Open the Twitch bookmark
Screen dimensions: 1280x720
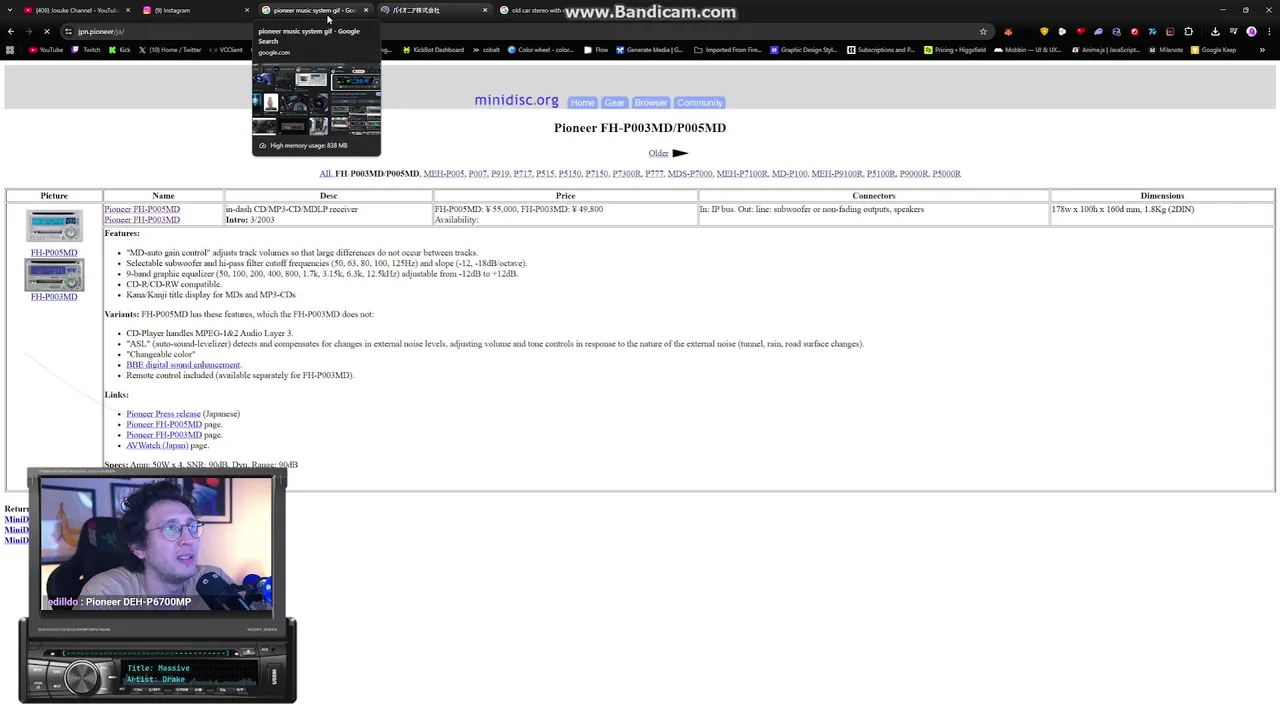pyautogui.click(x=86, y=50)
